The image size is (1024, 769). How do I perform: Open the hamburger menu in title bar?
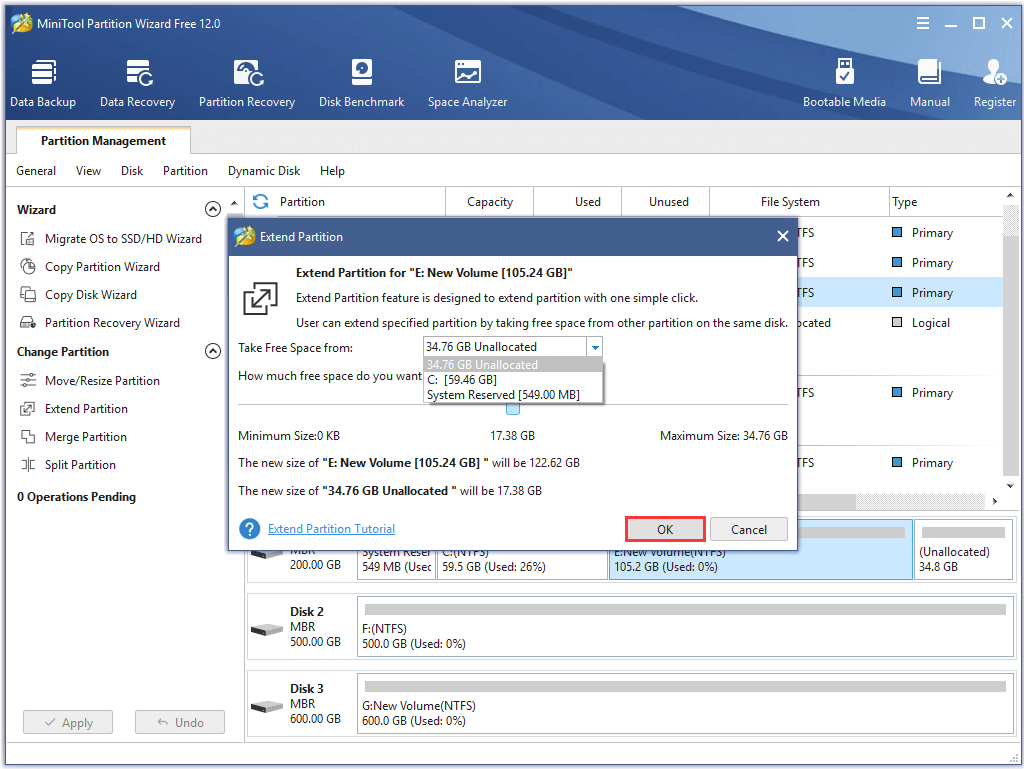923,24
